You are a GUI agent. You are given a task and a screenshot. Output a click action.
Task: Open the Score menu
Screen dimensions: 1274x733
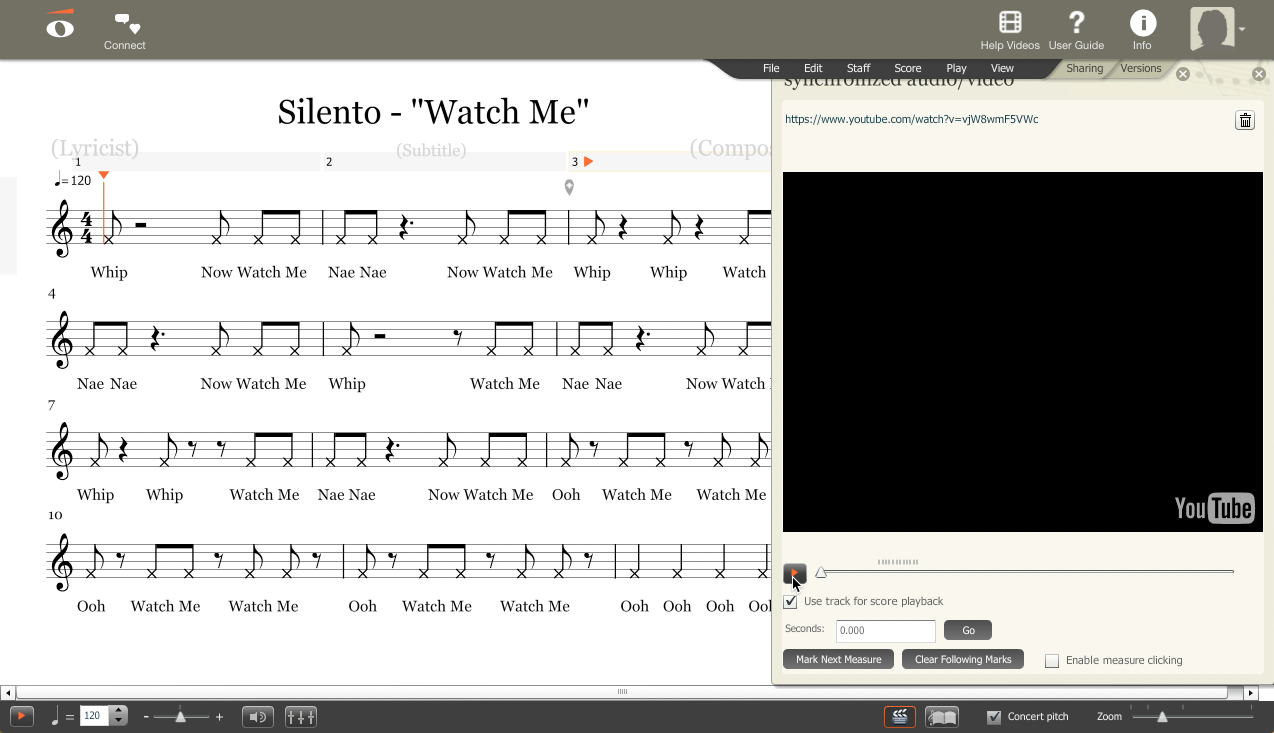coord(908,69)
